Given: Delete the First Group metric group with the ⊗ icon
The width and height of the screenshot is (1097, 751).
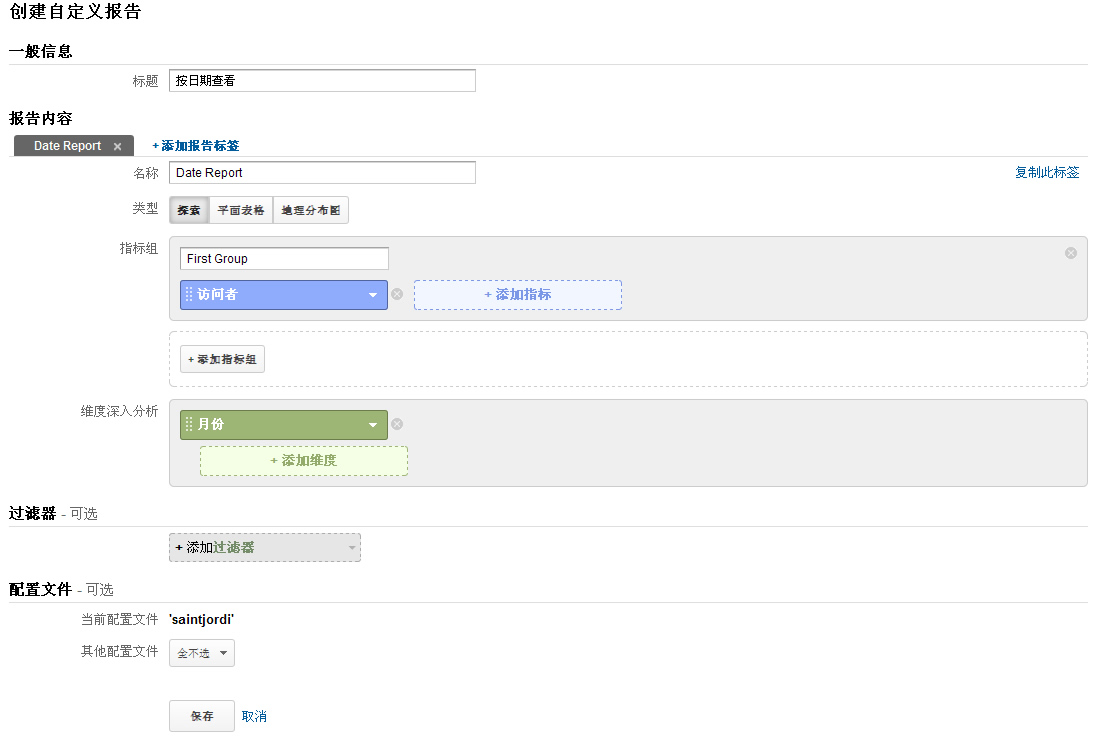Looking at the screenshot, I should pos(1070,252).
